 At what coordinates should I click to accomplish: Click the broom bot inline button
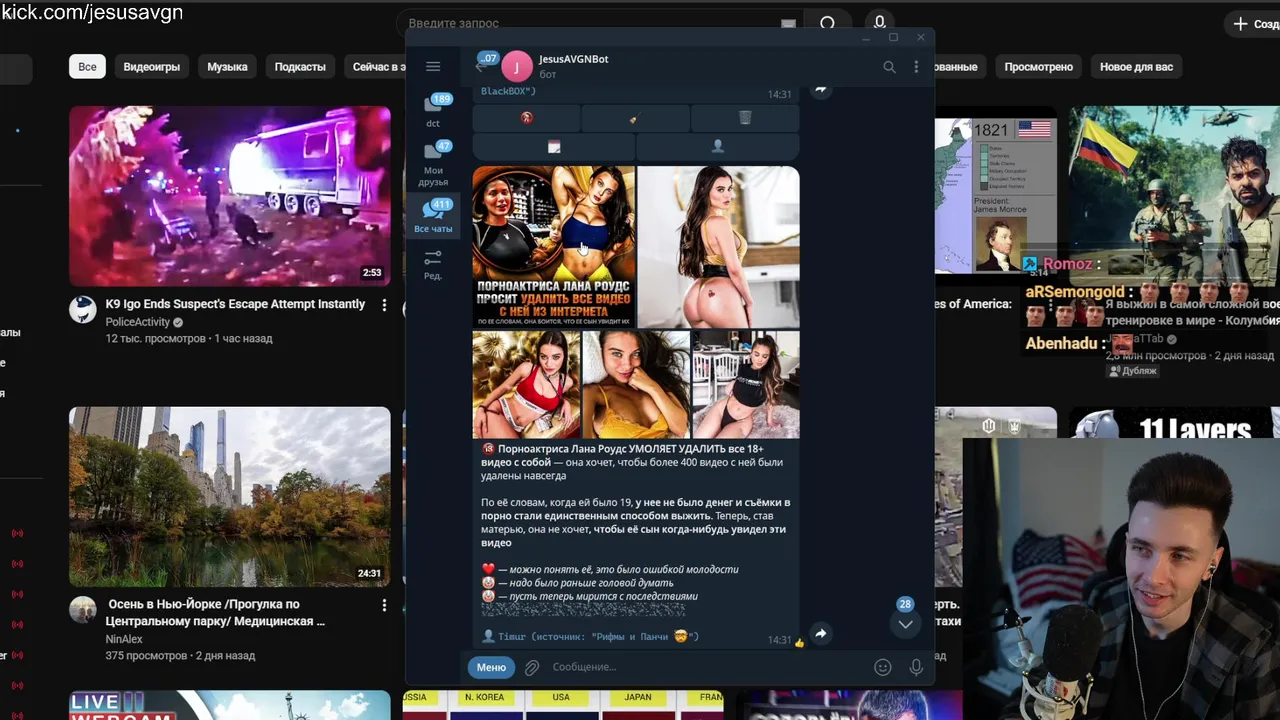635,118
